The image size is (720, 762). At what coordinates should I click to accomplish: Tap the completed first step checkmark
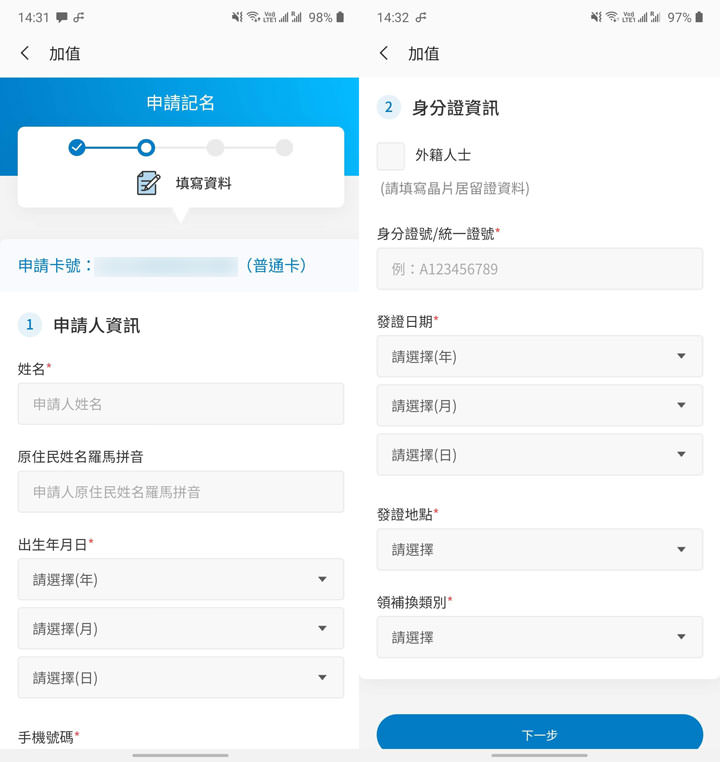click(x=77, y=147)
